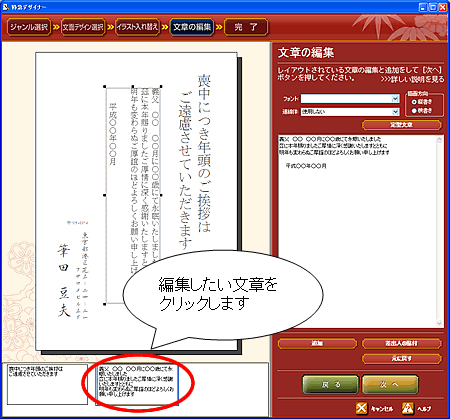This screenshot has width=450, height=419.
Task: Open the dropdown showing 使用しない
Action: (x=395, y=112)
